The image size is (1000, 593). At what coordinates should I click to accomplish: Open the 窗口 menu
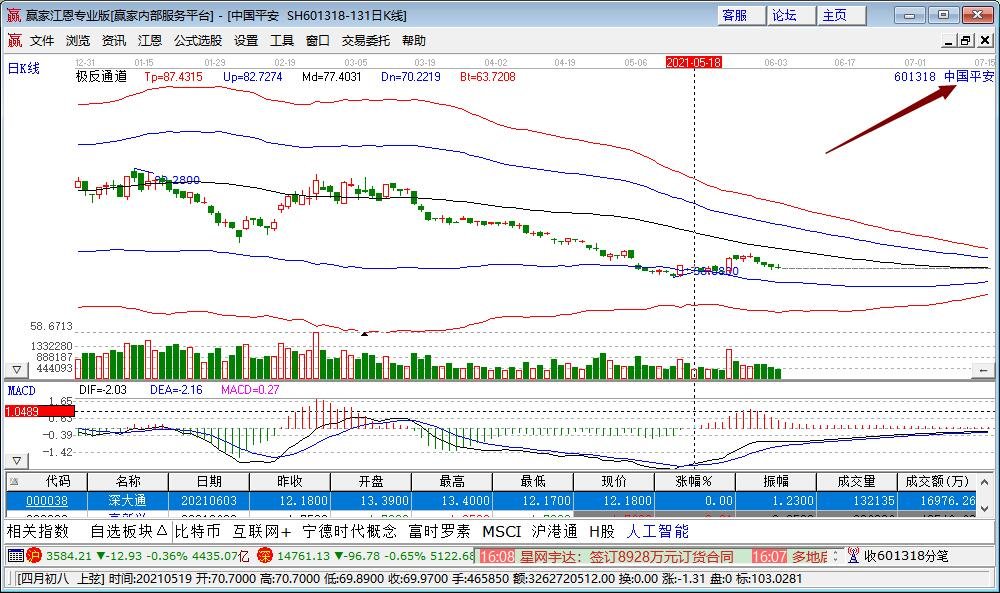[318, 41]
